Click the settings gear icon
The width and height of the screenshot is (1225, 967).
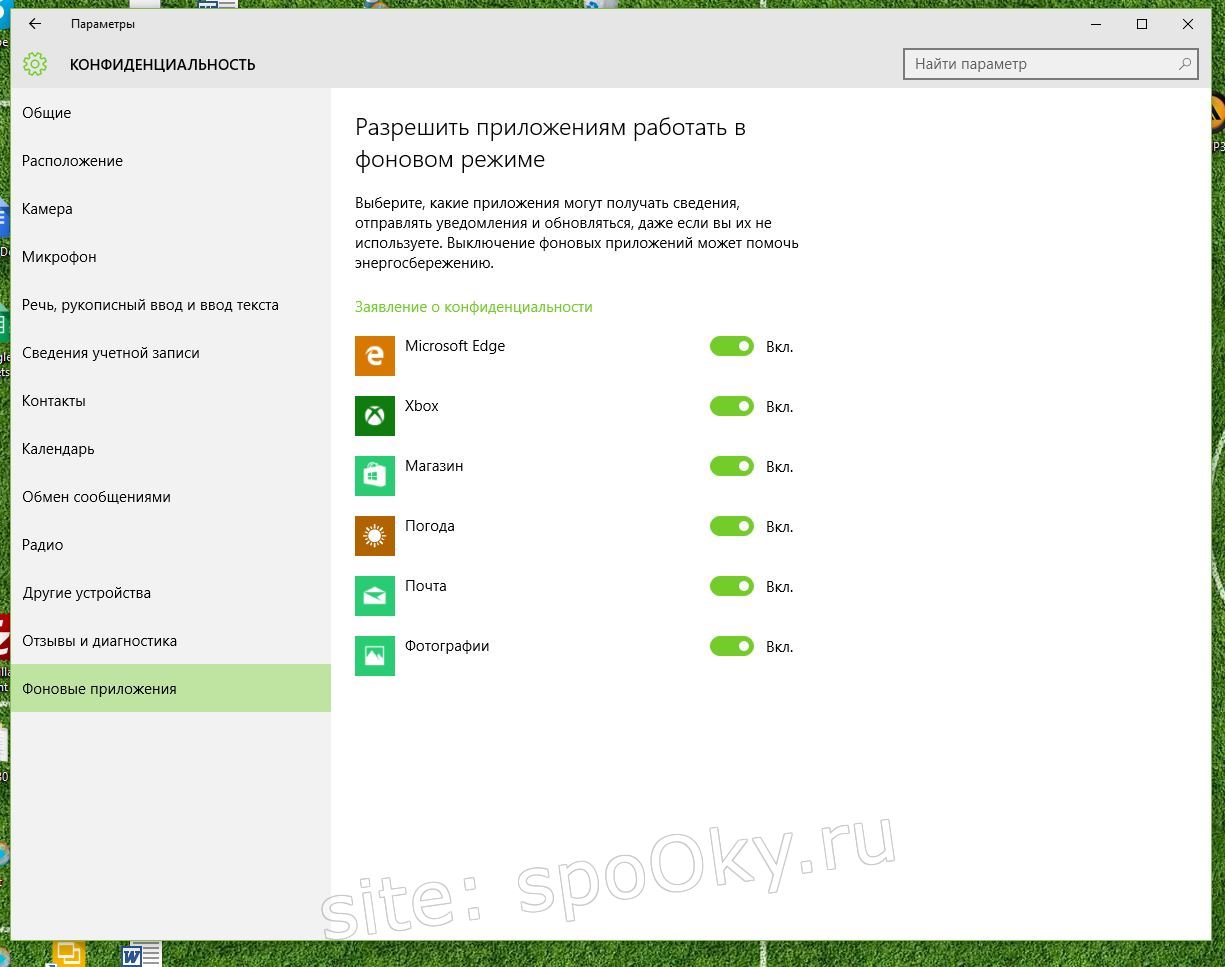coord(35,64)
